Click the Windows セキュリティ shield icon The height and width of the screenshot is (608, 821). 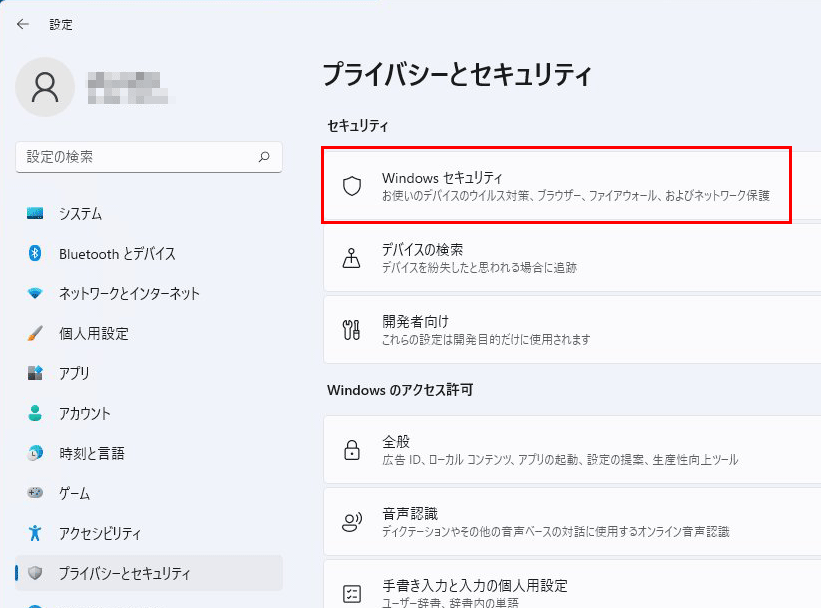click(x=352, y=186)
